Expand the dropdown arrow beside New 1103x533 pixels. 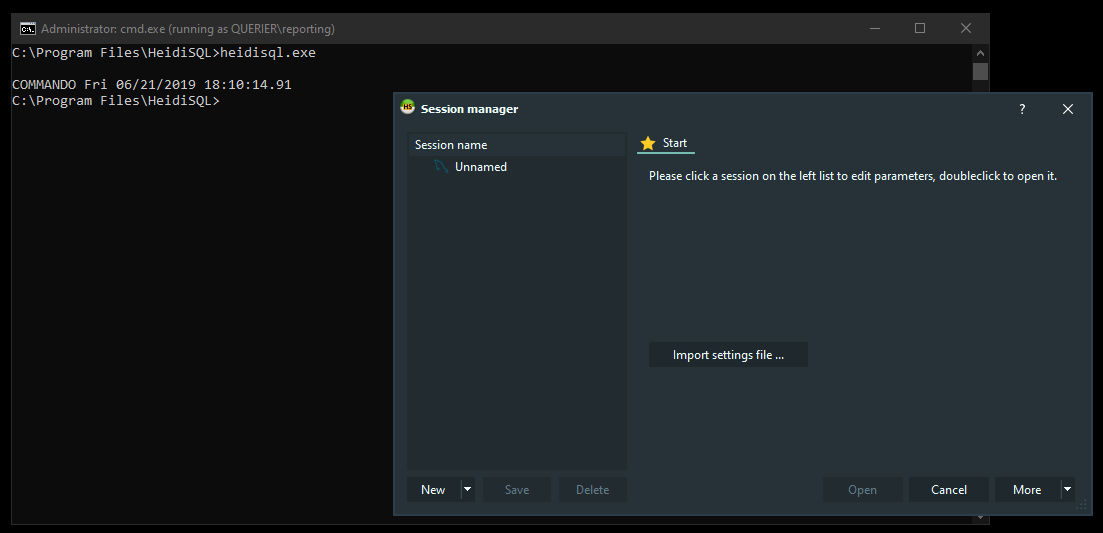tap(467, 489)
